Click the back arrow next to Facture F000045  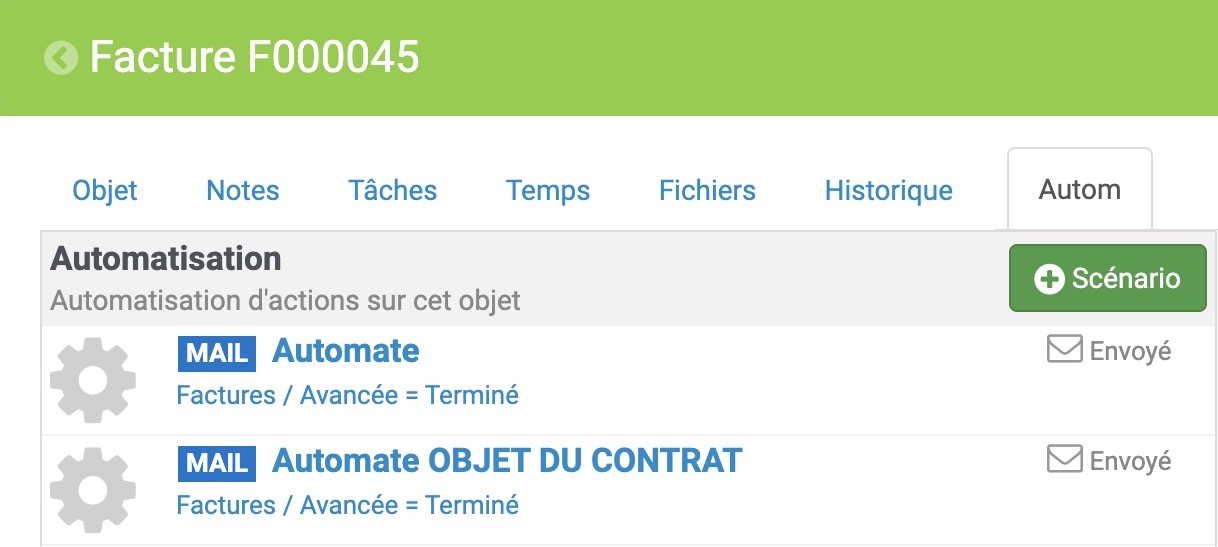pos(61,58)
